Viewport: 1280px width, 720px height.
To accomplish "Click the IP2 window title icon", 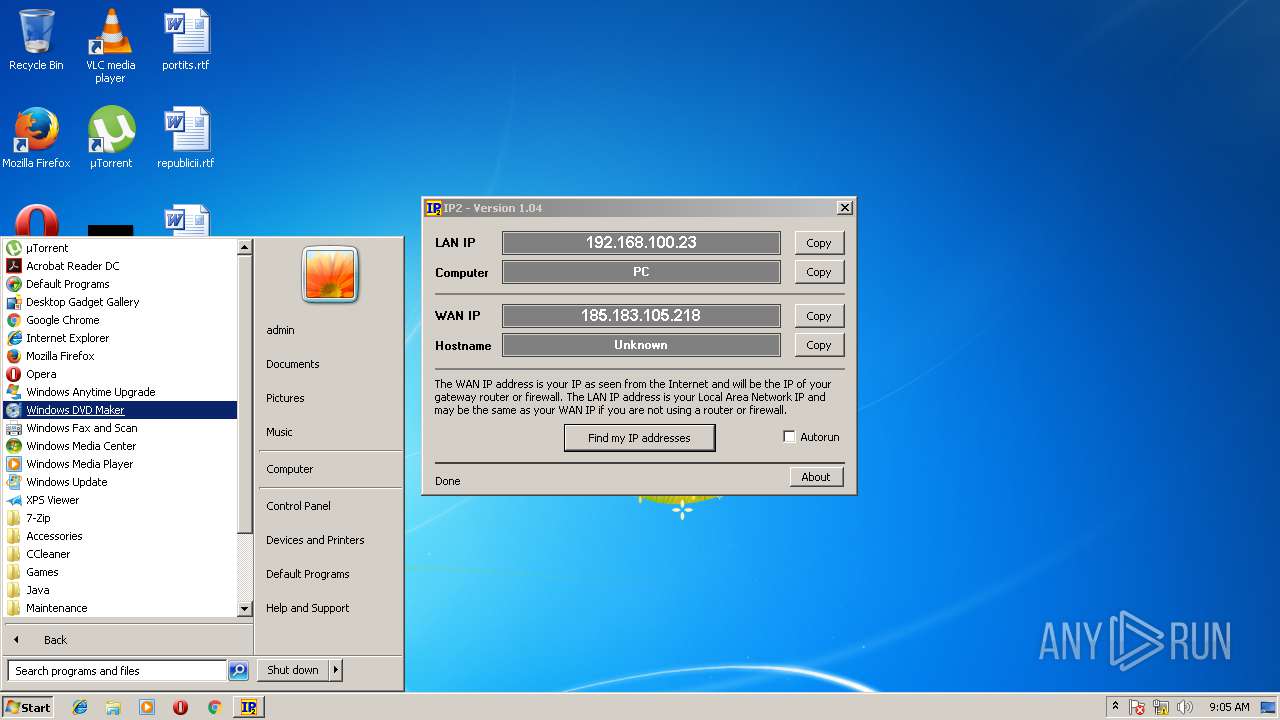I will click(x=433, y=208).
